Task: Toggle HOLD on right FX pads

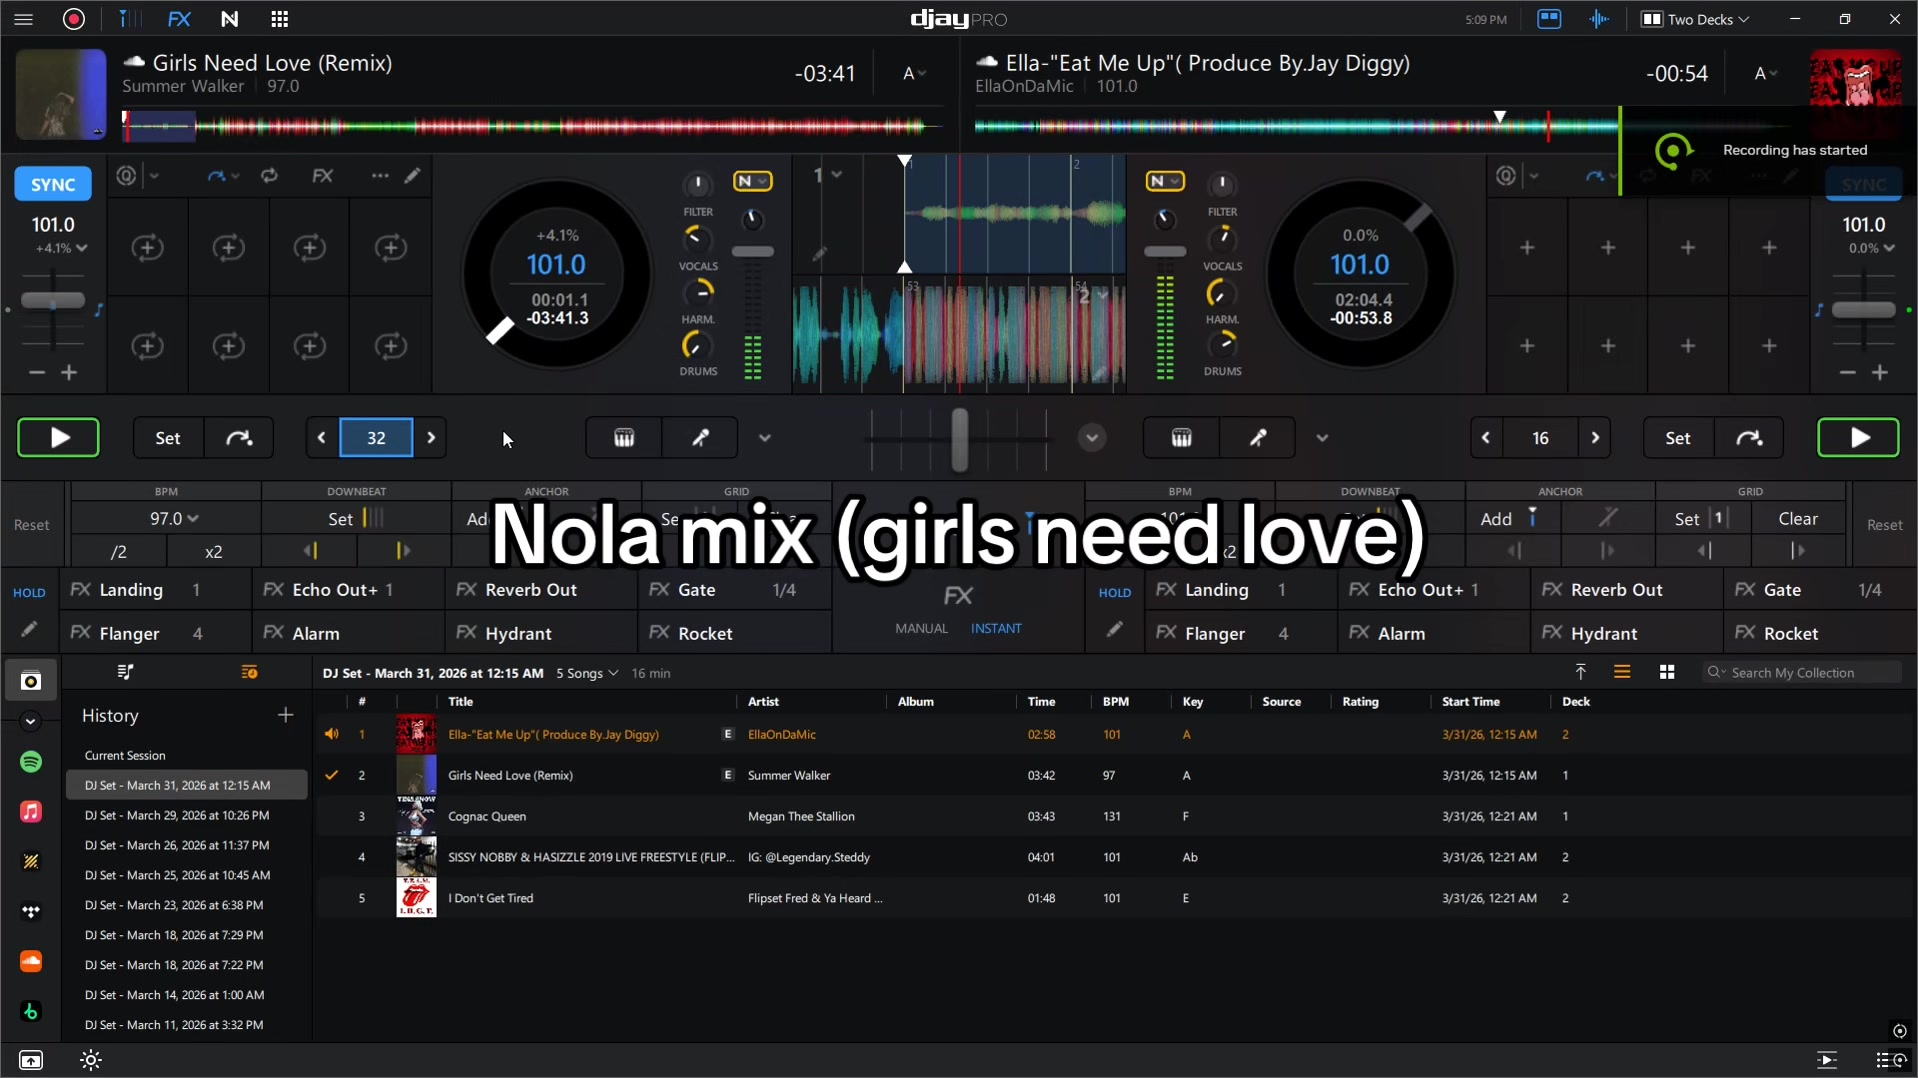Action: pyautogui.click(x=1114, y=592)
